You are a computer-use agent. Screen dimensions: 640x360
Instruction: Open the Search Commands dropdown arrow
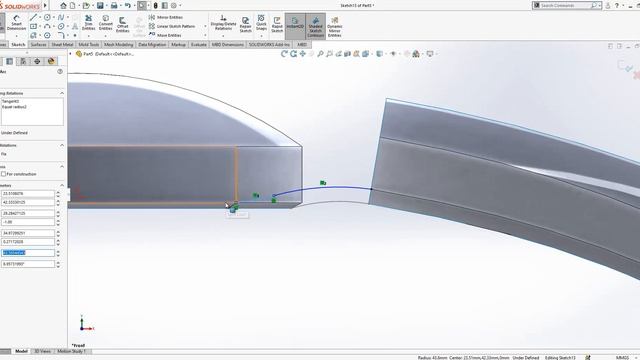click(599, 5)
